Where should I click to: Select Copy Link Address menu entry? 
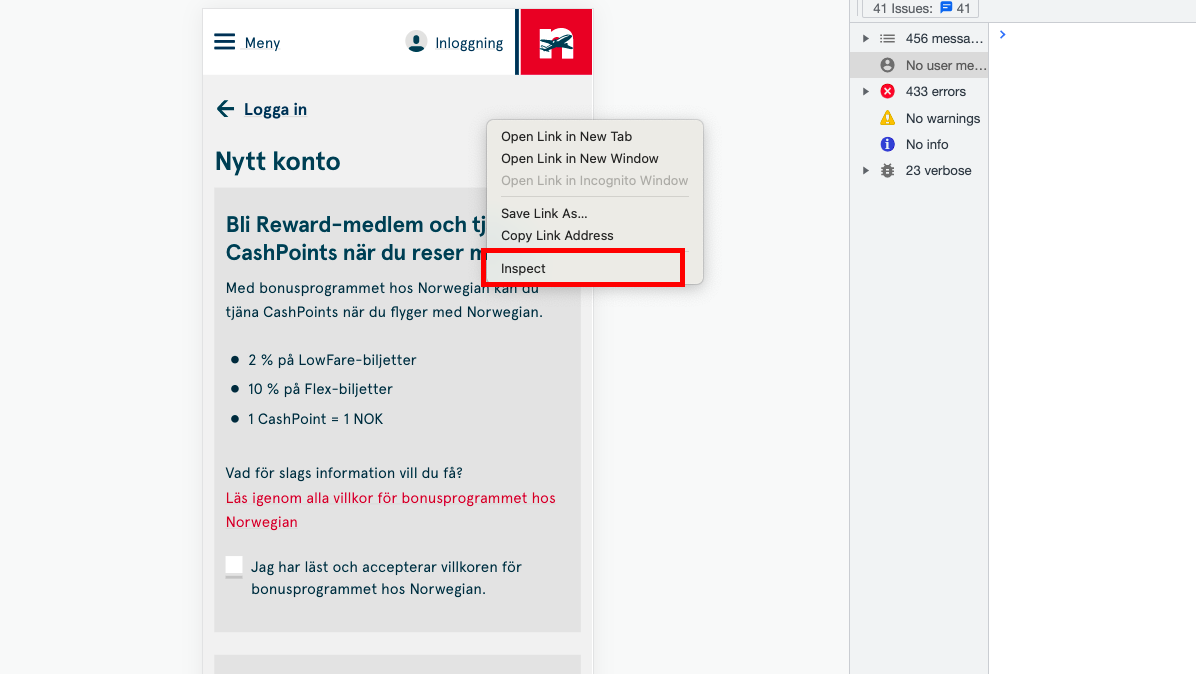click(x=557, y=235)
